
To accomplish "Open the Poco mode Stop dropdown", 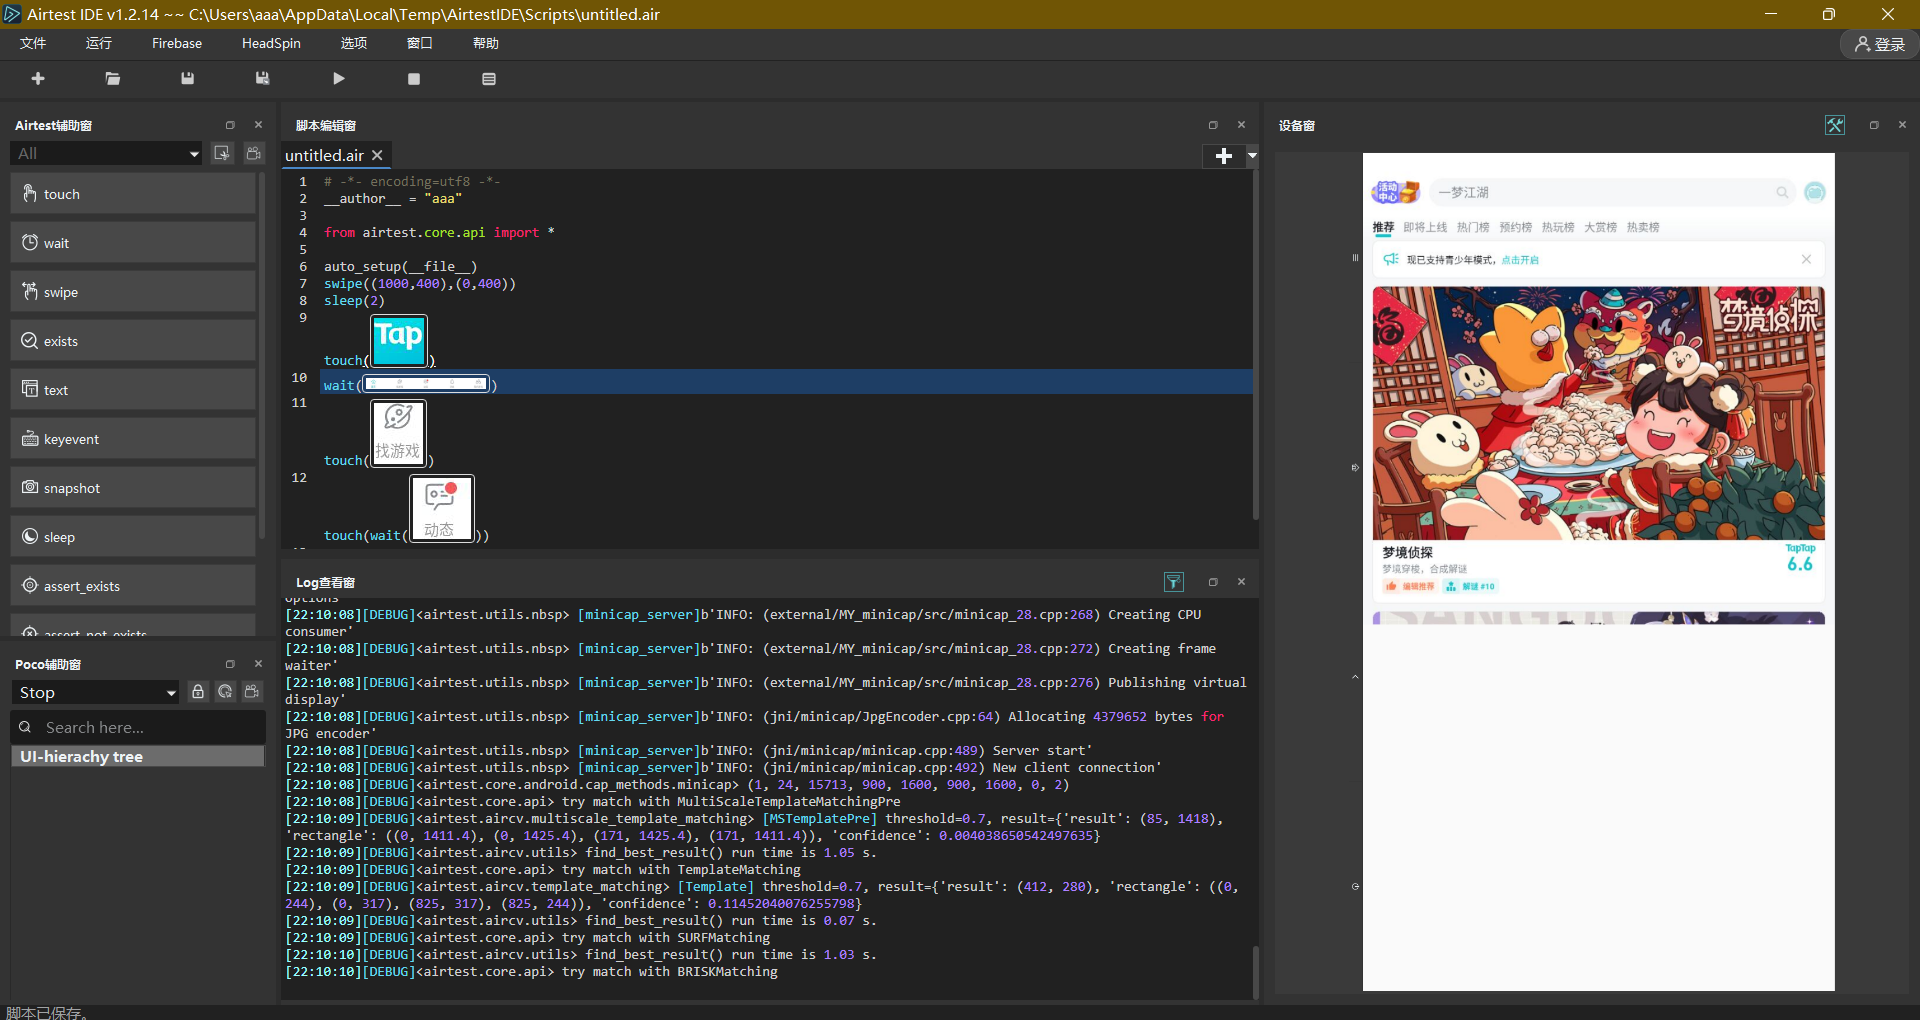I will coord(95,692).
